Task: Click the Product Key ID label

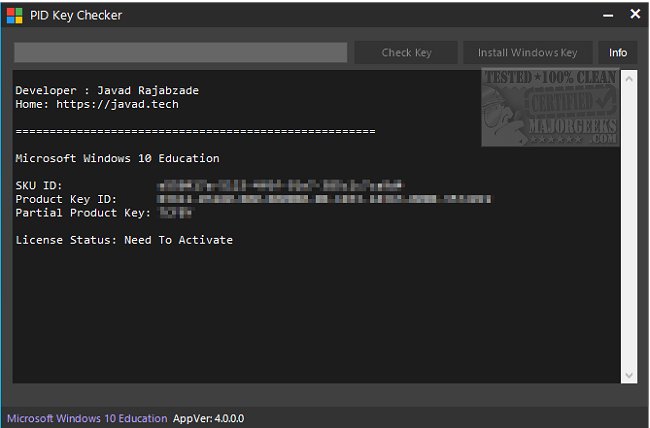Action: tap(66, 199)
